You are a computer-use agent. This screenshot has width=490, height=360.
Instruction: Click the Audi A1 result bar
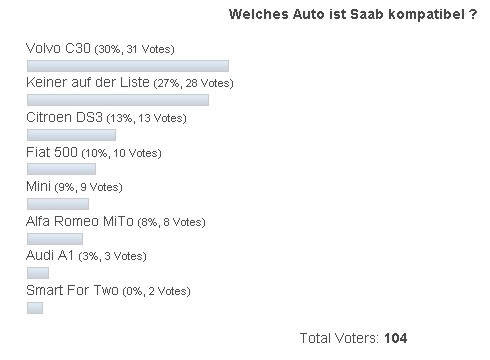(38, 273)
